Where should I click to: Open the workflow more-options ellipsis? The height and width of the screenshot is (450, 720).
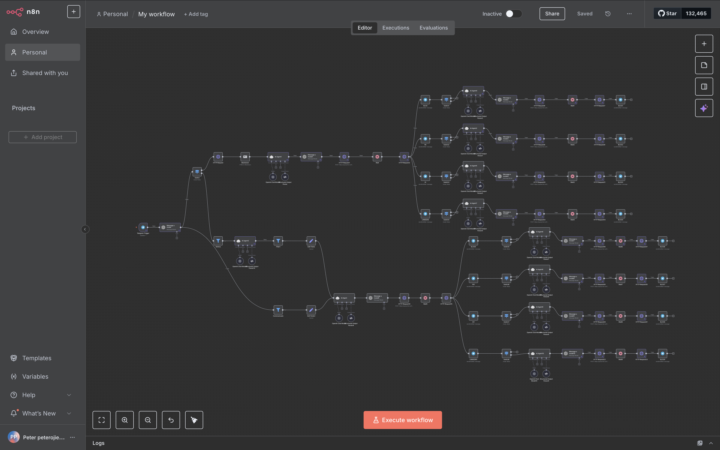tap(629, 14)
